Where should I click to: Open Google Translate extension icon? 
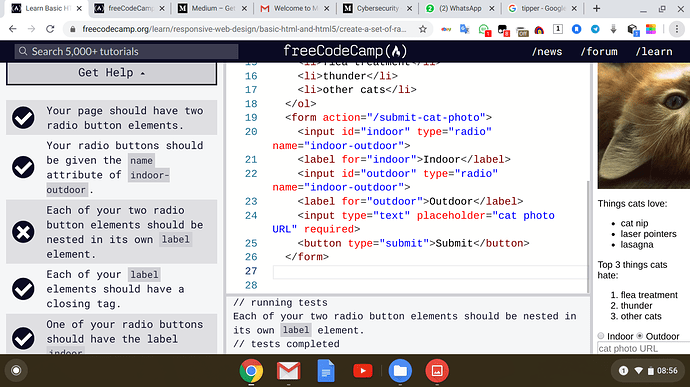point(464,29)
